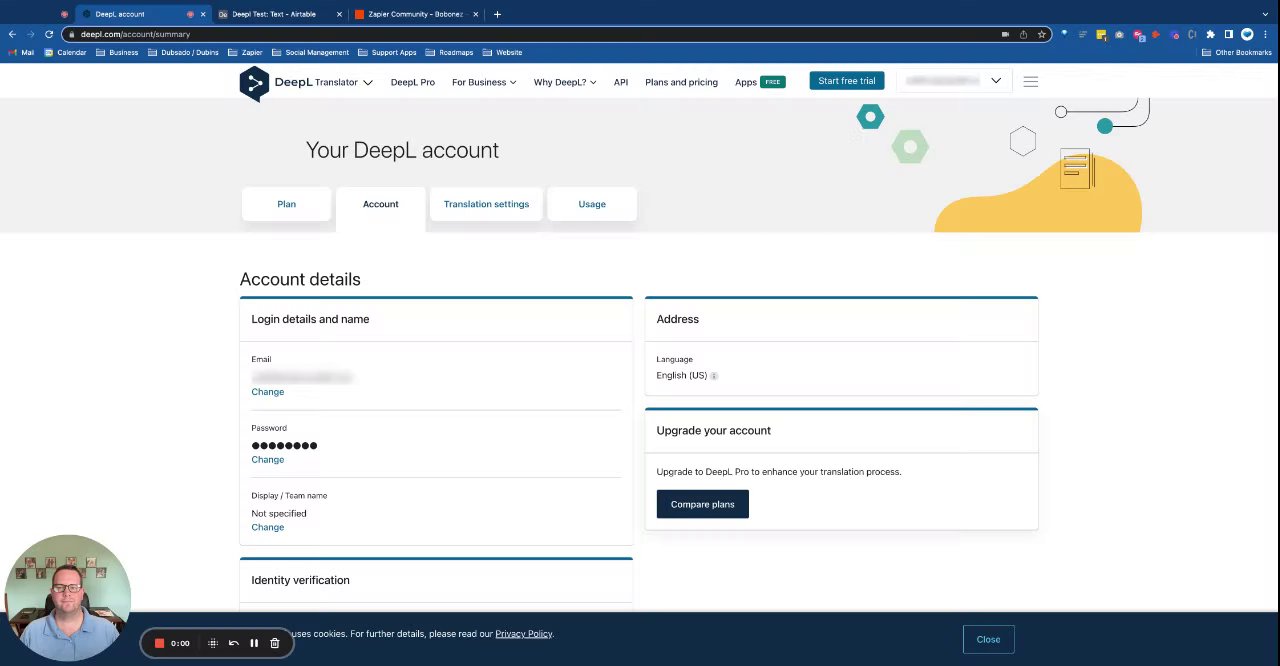
Task: Click the Compare plans button
Action: pyautogui.click(x=703, y=504)
